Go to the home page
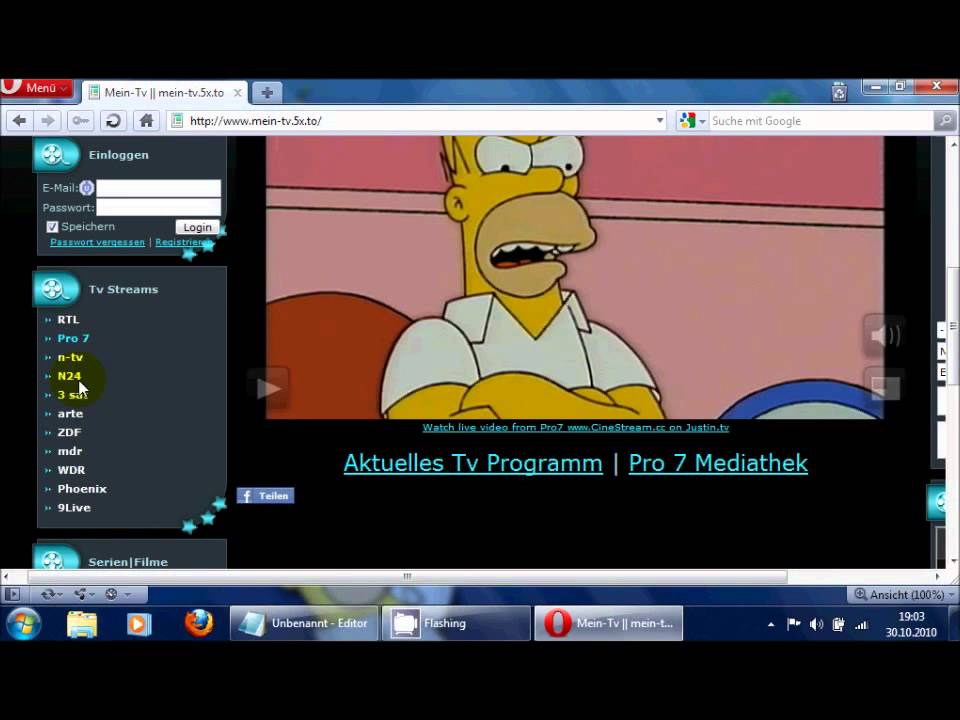960x720 pixels. point(146,121)
